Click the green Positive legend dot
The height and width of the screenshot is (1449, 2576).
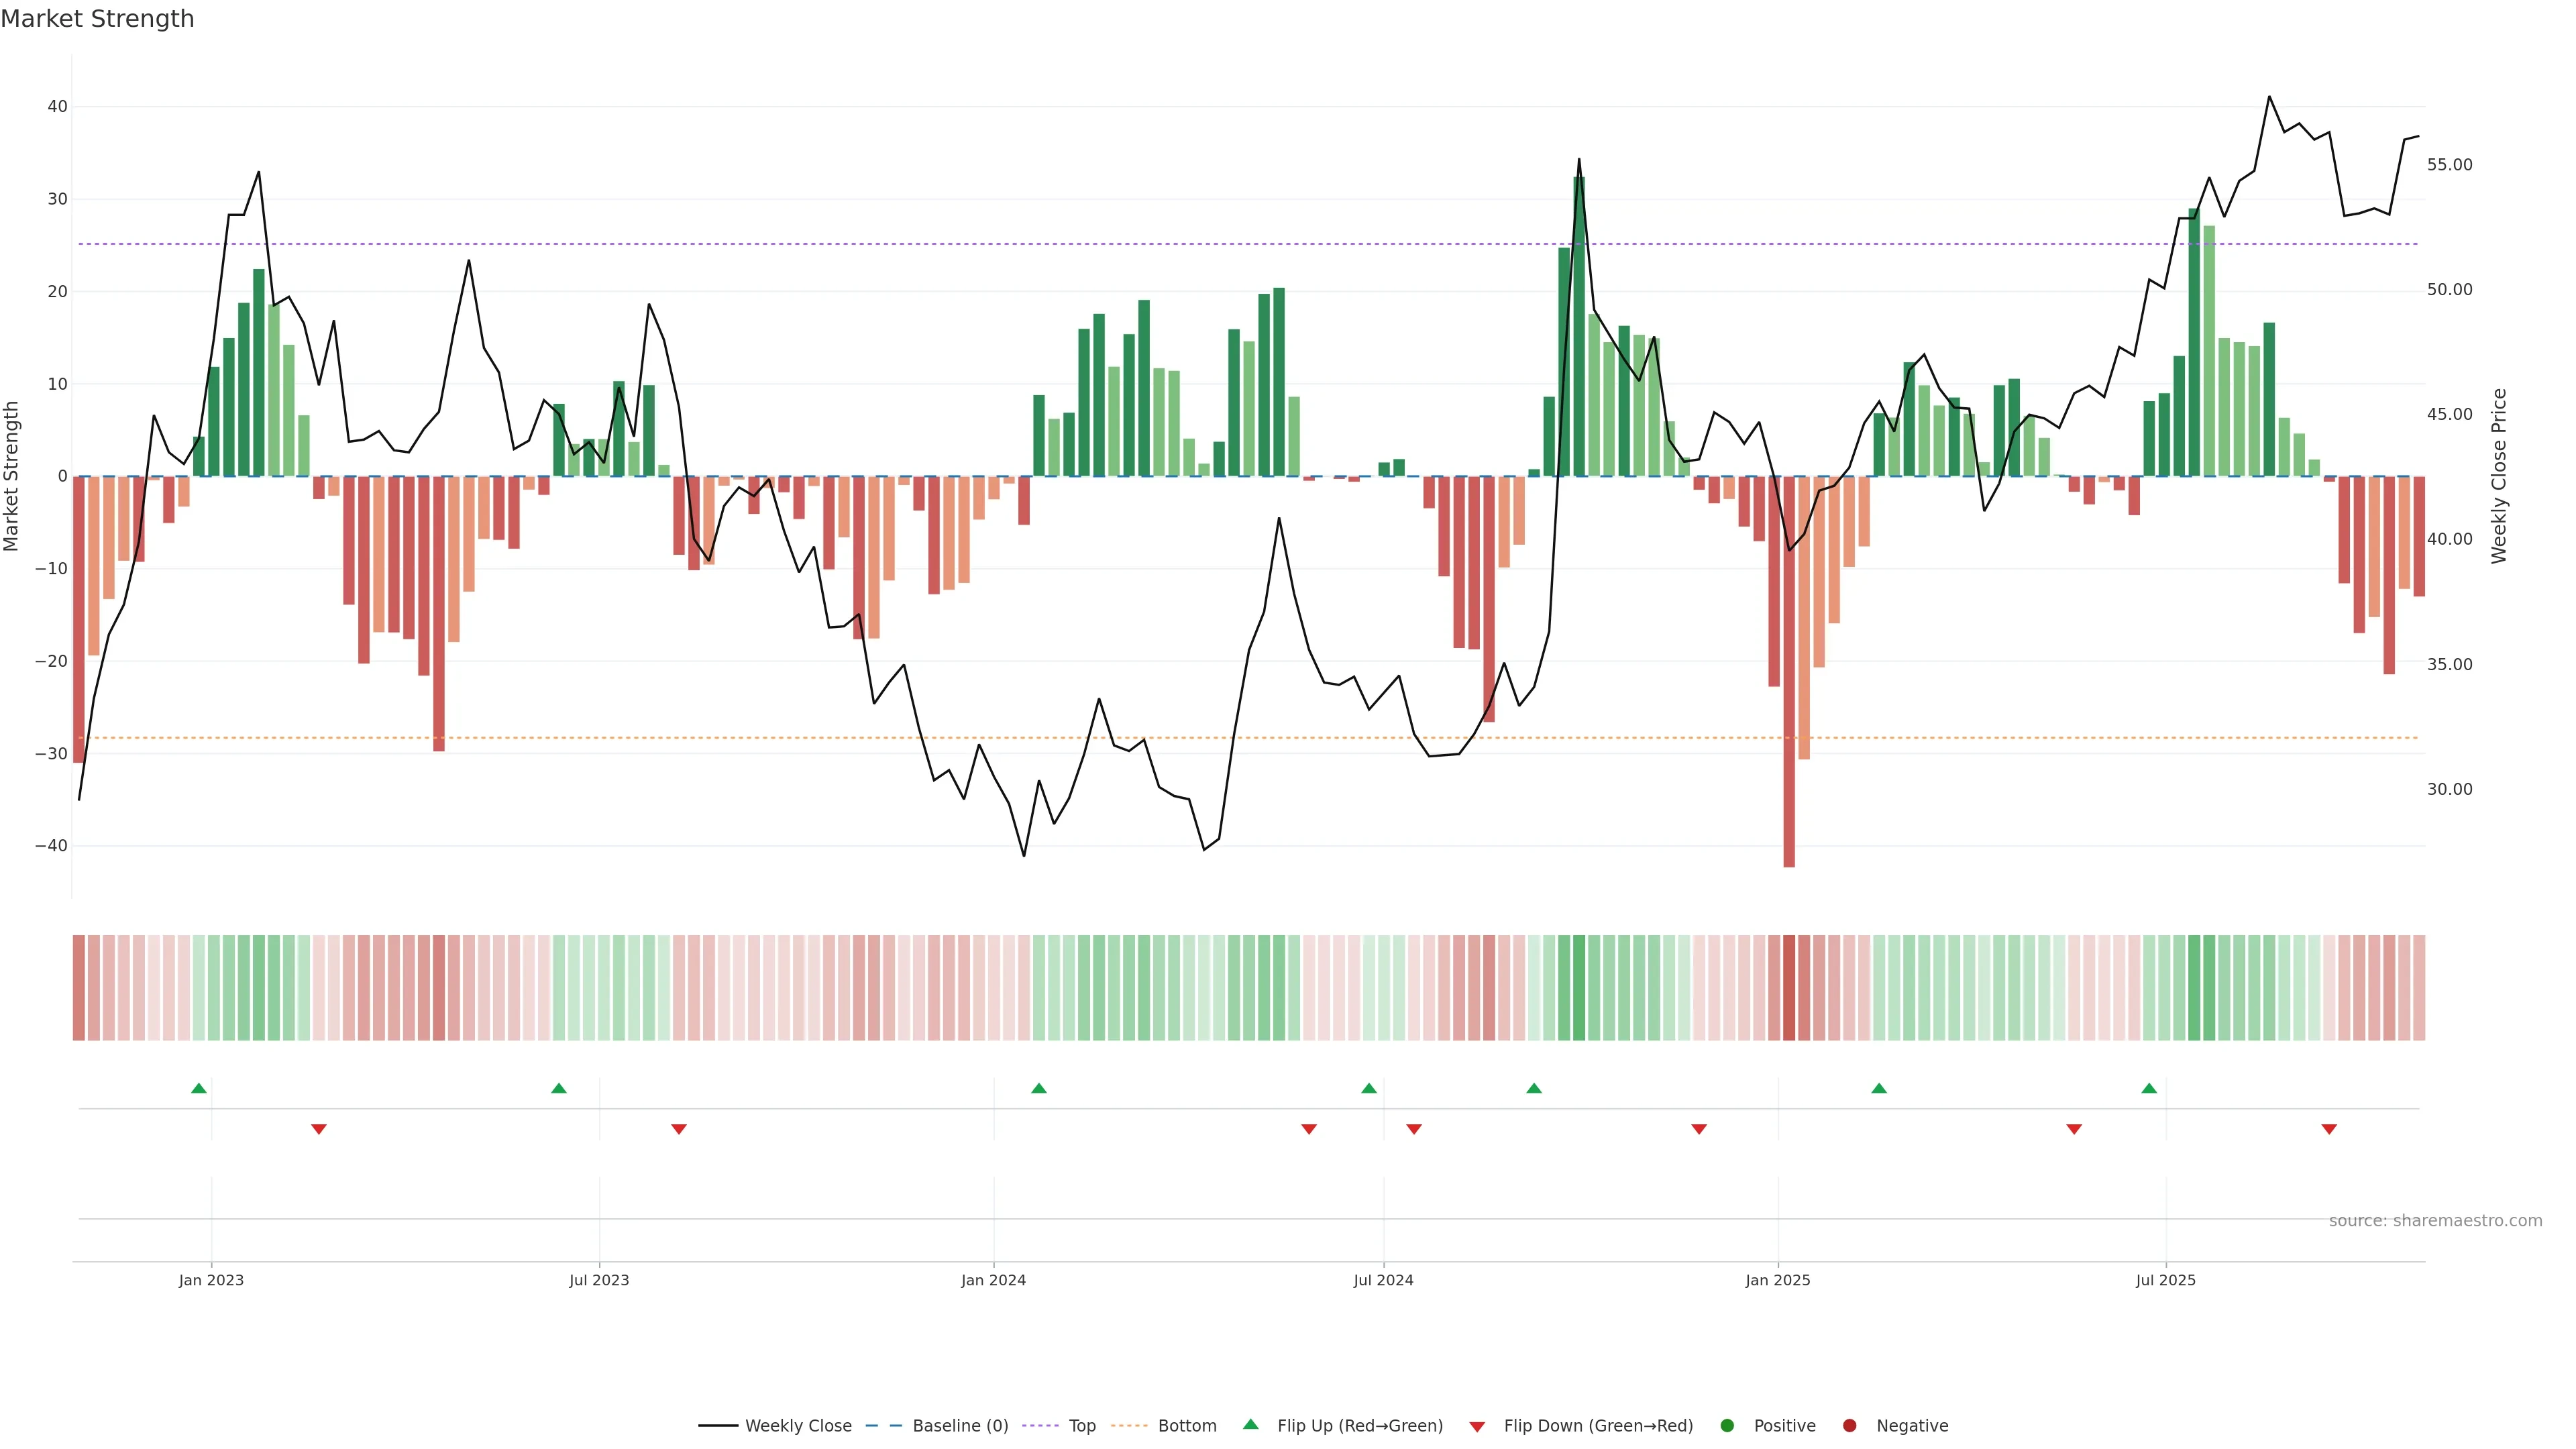1727,1426
